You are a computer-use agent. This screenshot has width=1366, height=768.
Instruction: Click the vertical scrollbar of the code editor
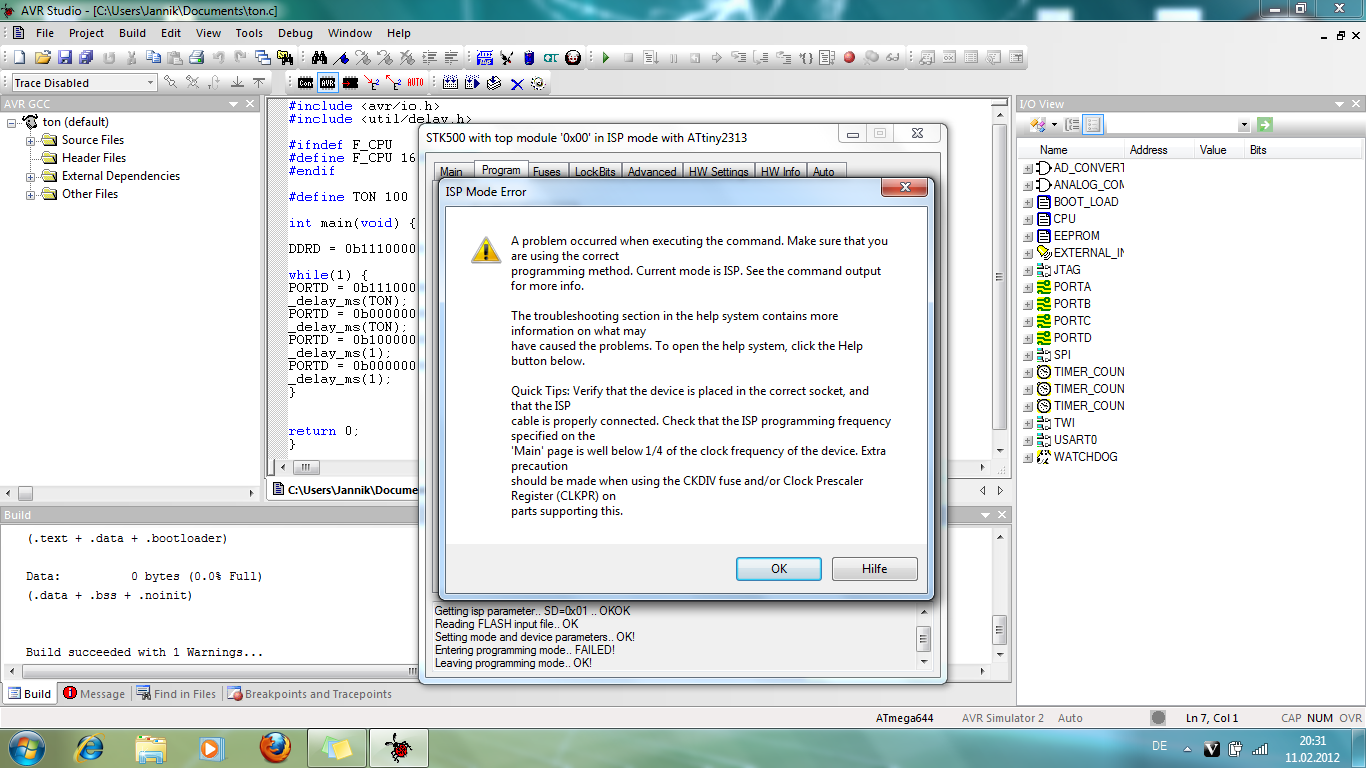[999, 278]
